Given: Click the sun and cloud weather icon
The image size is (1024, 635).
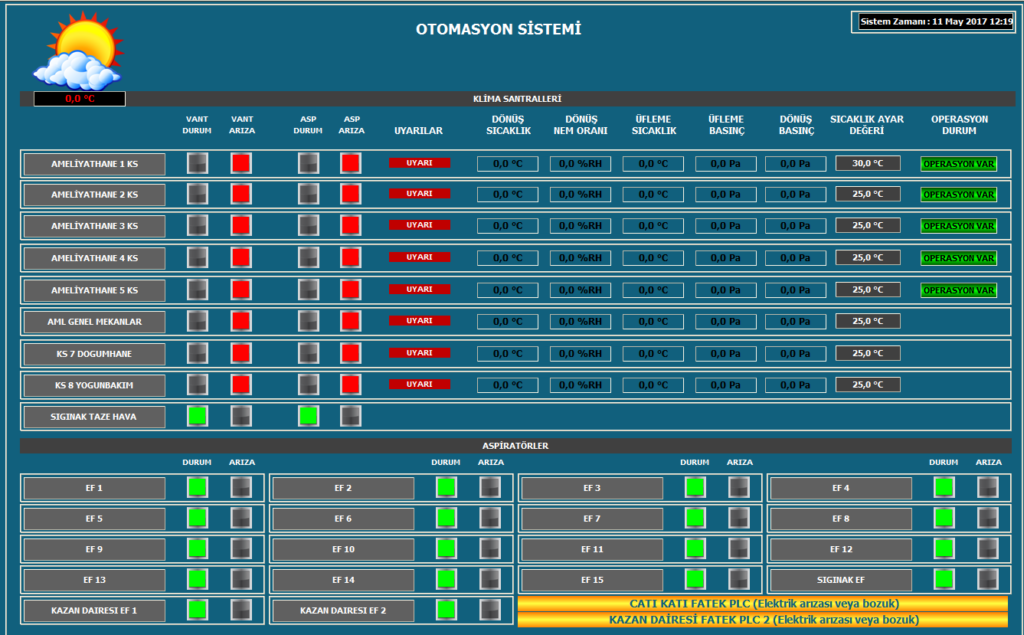Looking at the screenshot, I should pos(77,50).
